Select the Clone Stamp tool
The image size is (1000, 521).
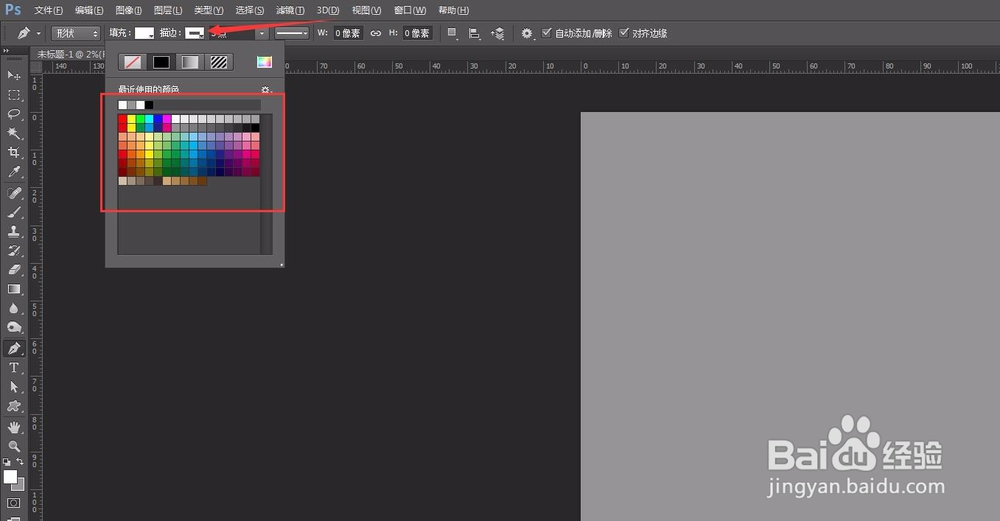point(13,231)
